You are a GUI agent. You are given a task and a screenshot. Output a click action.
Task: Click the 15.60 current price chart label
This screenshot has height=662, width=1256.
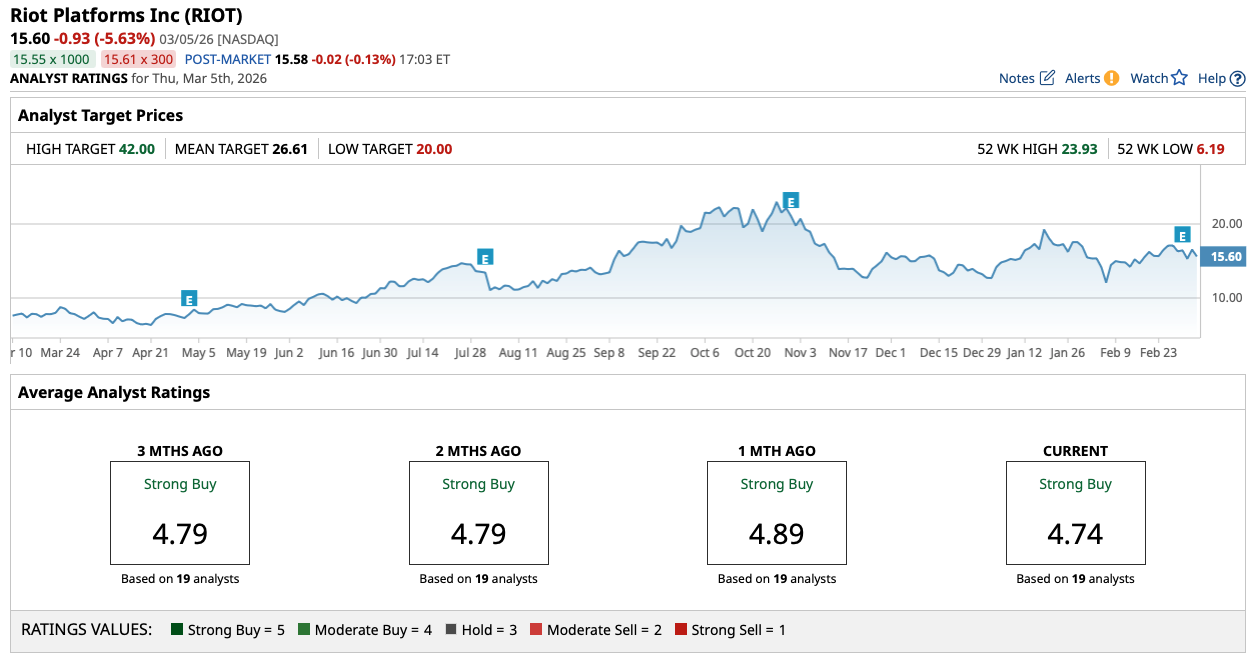coord(1225,257)
